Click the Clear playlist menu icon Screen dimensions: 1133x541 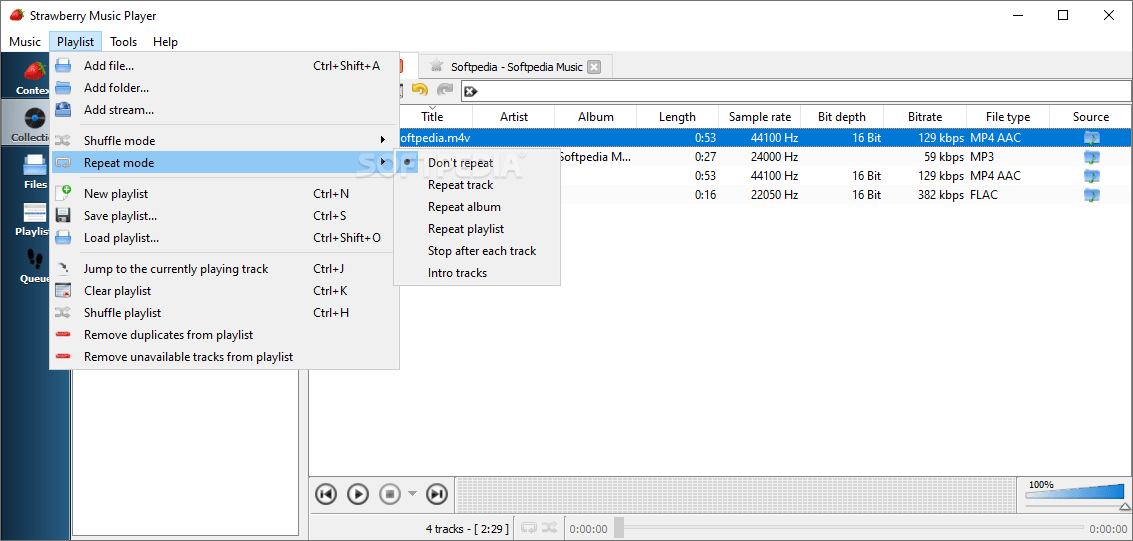[x=64, y=291]
